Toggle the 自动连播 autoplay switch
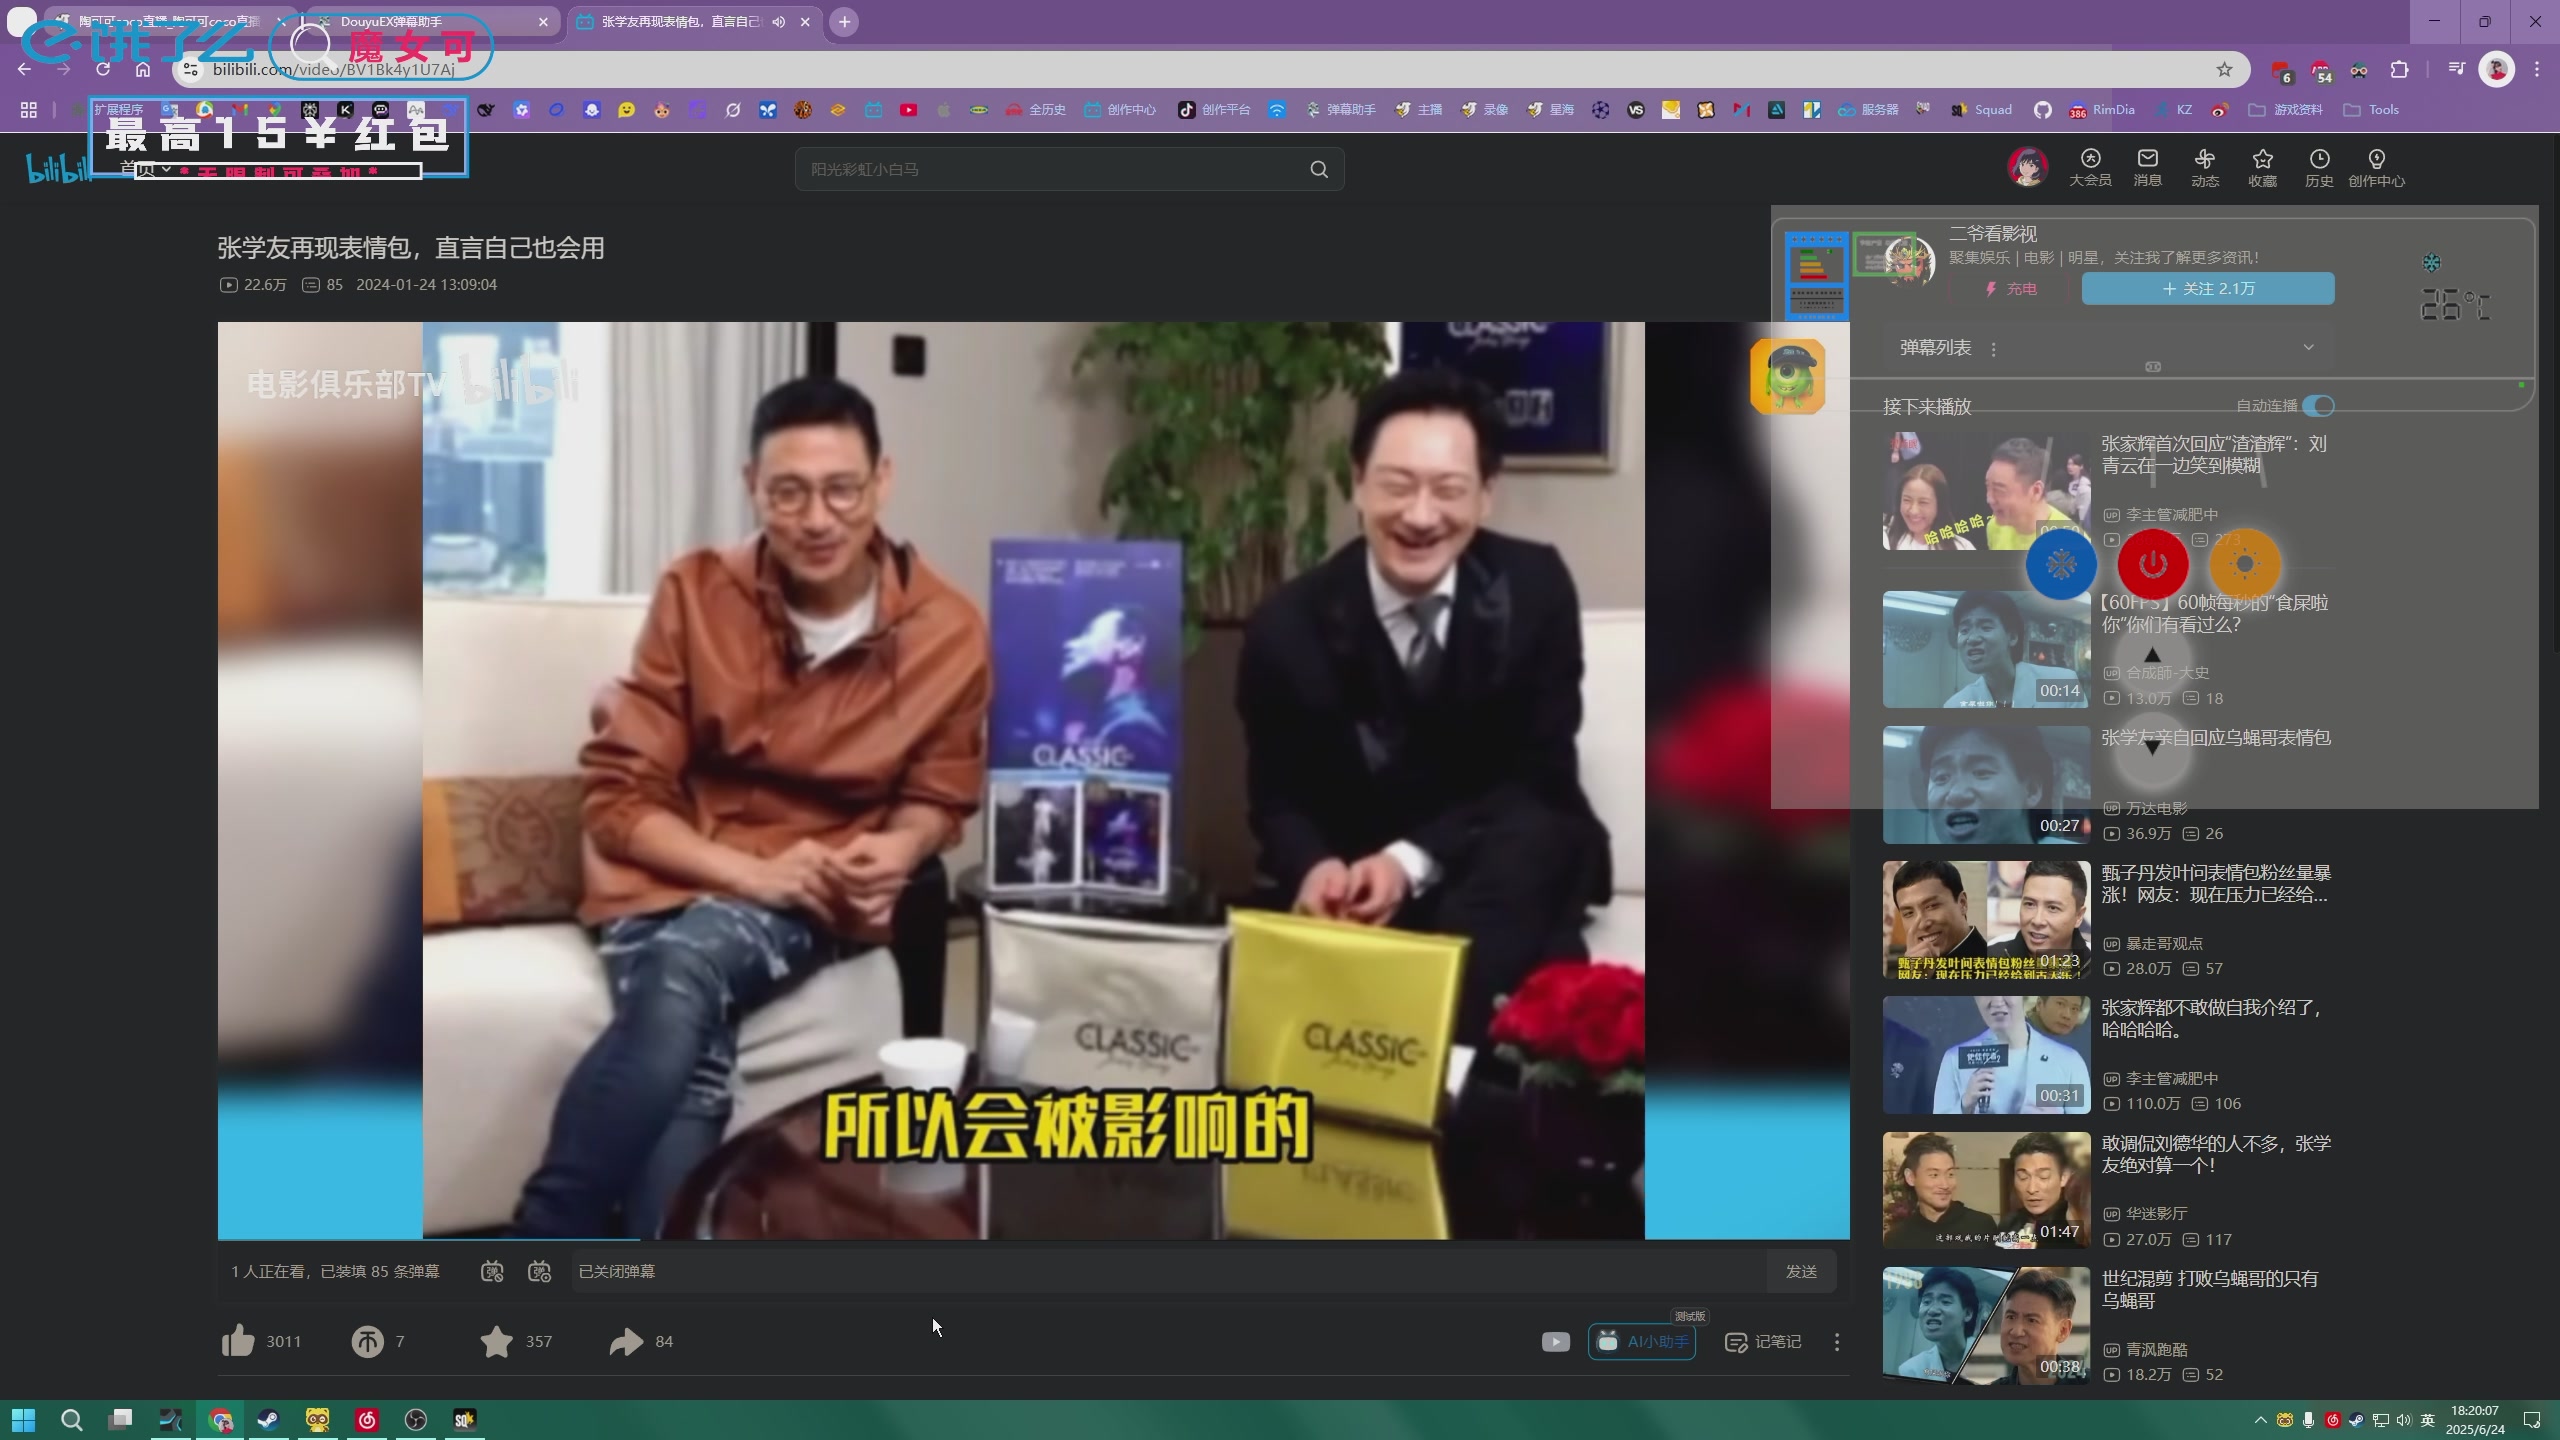 pos(2318,405)
